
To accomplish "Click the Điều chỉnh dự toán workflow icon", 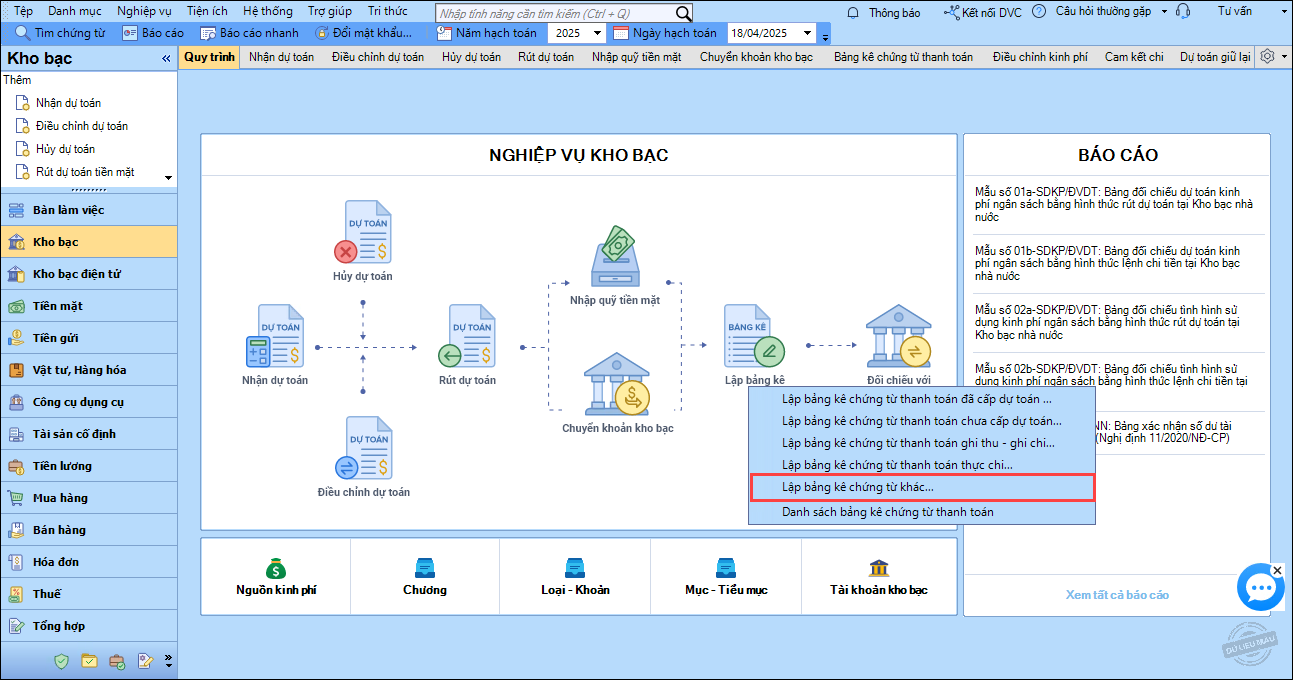I will [x=362, y=449].
